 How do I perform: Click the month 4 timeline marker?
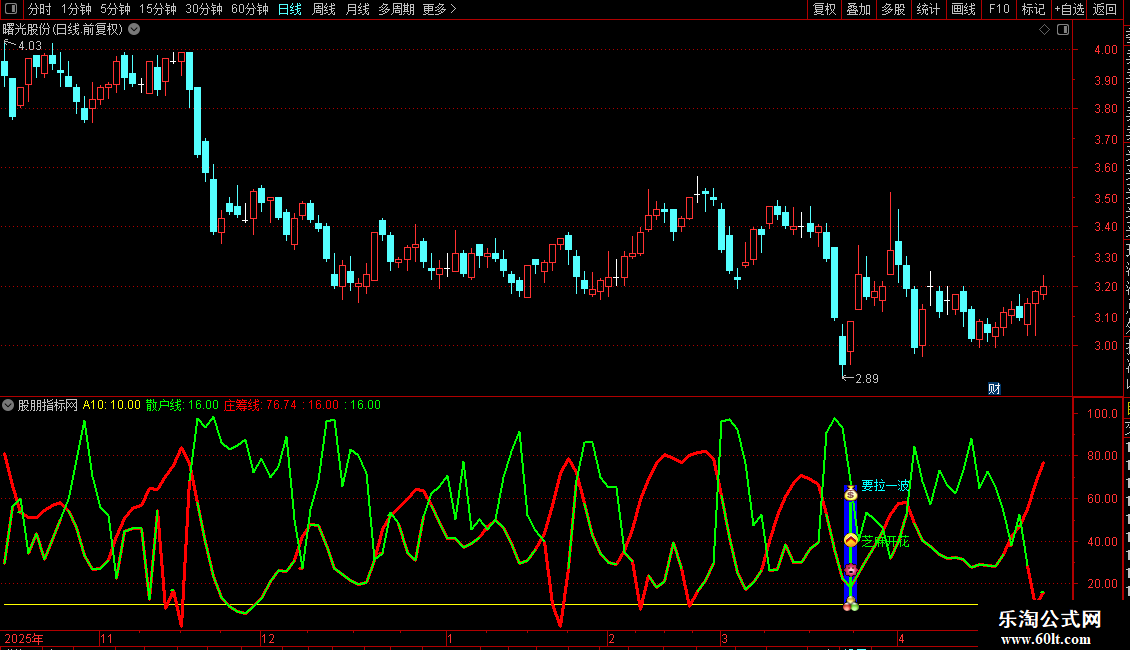click(x=901, y=638)
